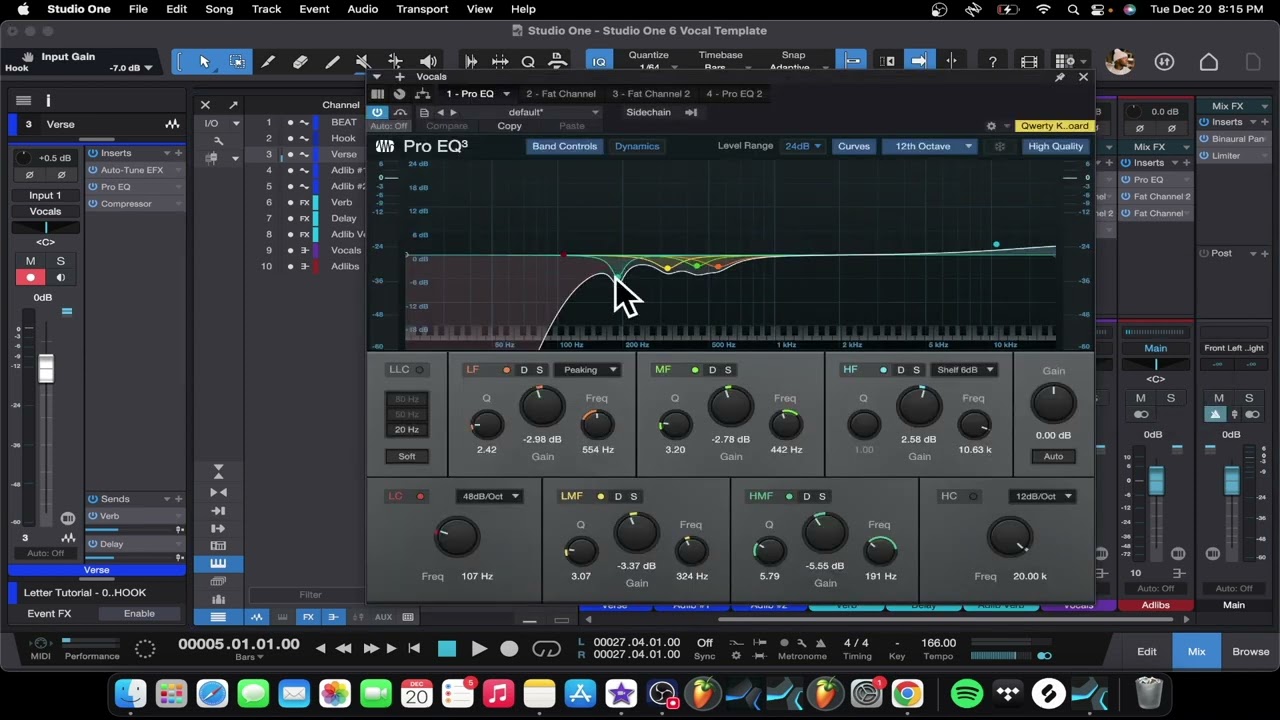Select the Split (knife) tool
This screenshot has height=720, width=1280.
(268, 62)
